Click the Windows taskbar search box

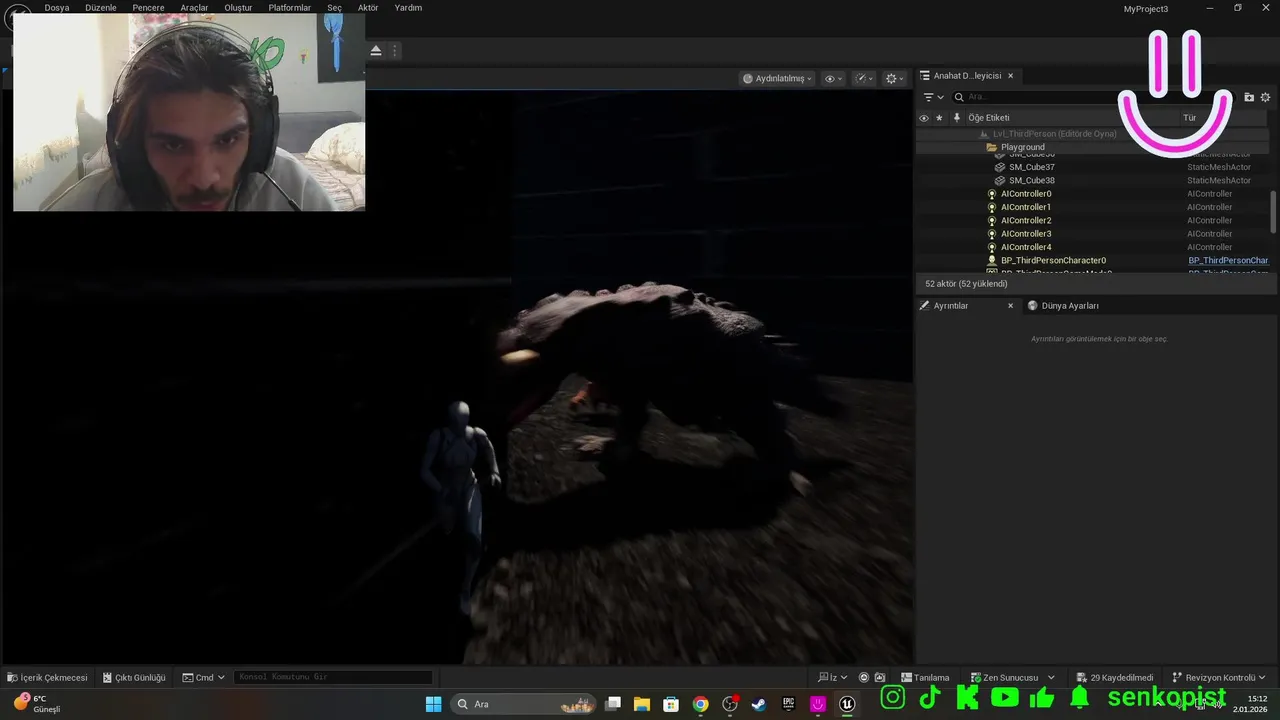(x=523, y=704)
